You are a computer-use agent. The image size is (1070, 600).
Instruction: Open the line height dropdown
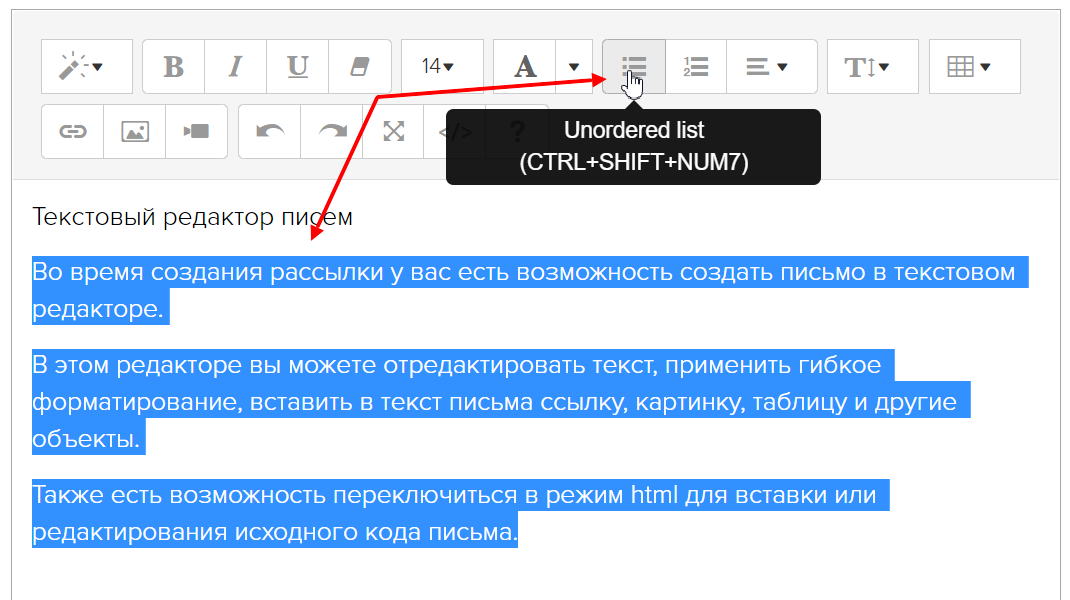pos(872,67)
